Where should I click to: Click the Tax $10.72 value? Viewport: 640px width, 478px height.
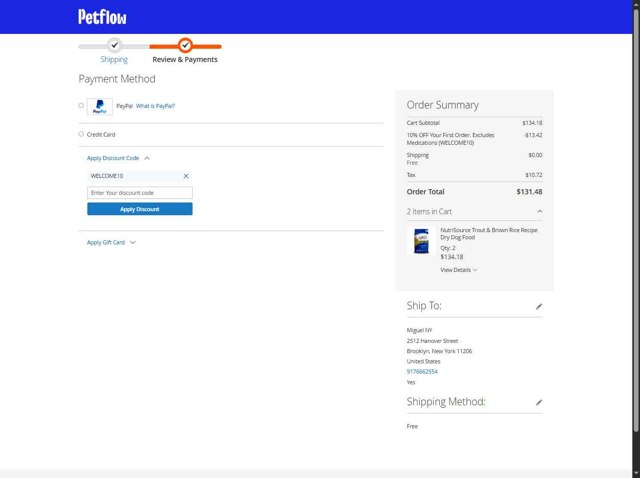[x=534, y=175]
